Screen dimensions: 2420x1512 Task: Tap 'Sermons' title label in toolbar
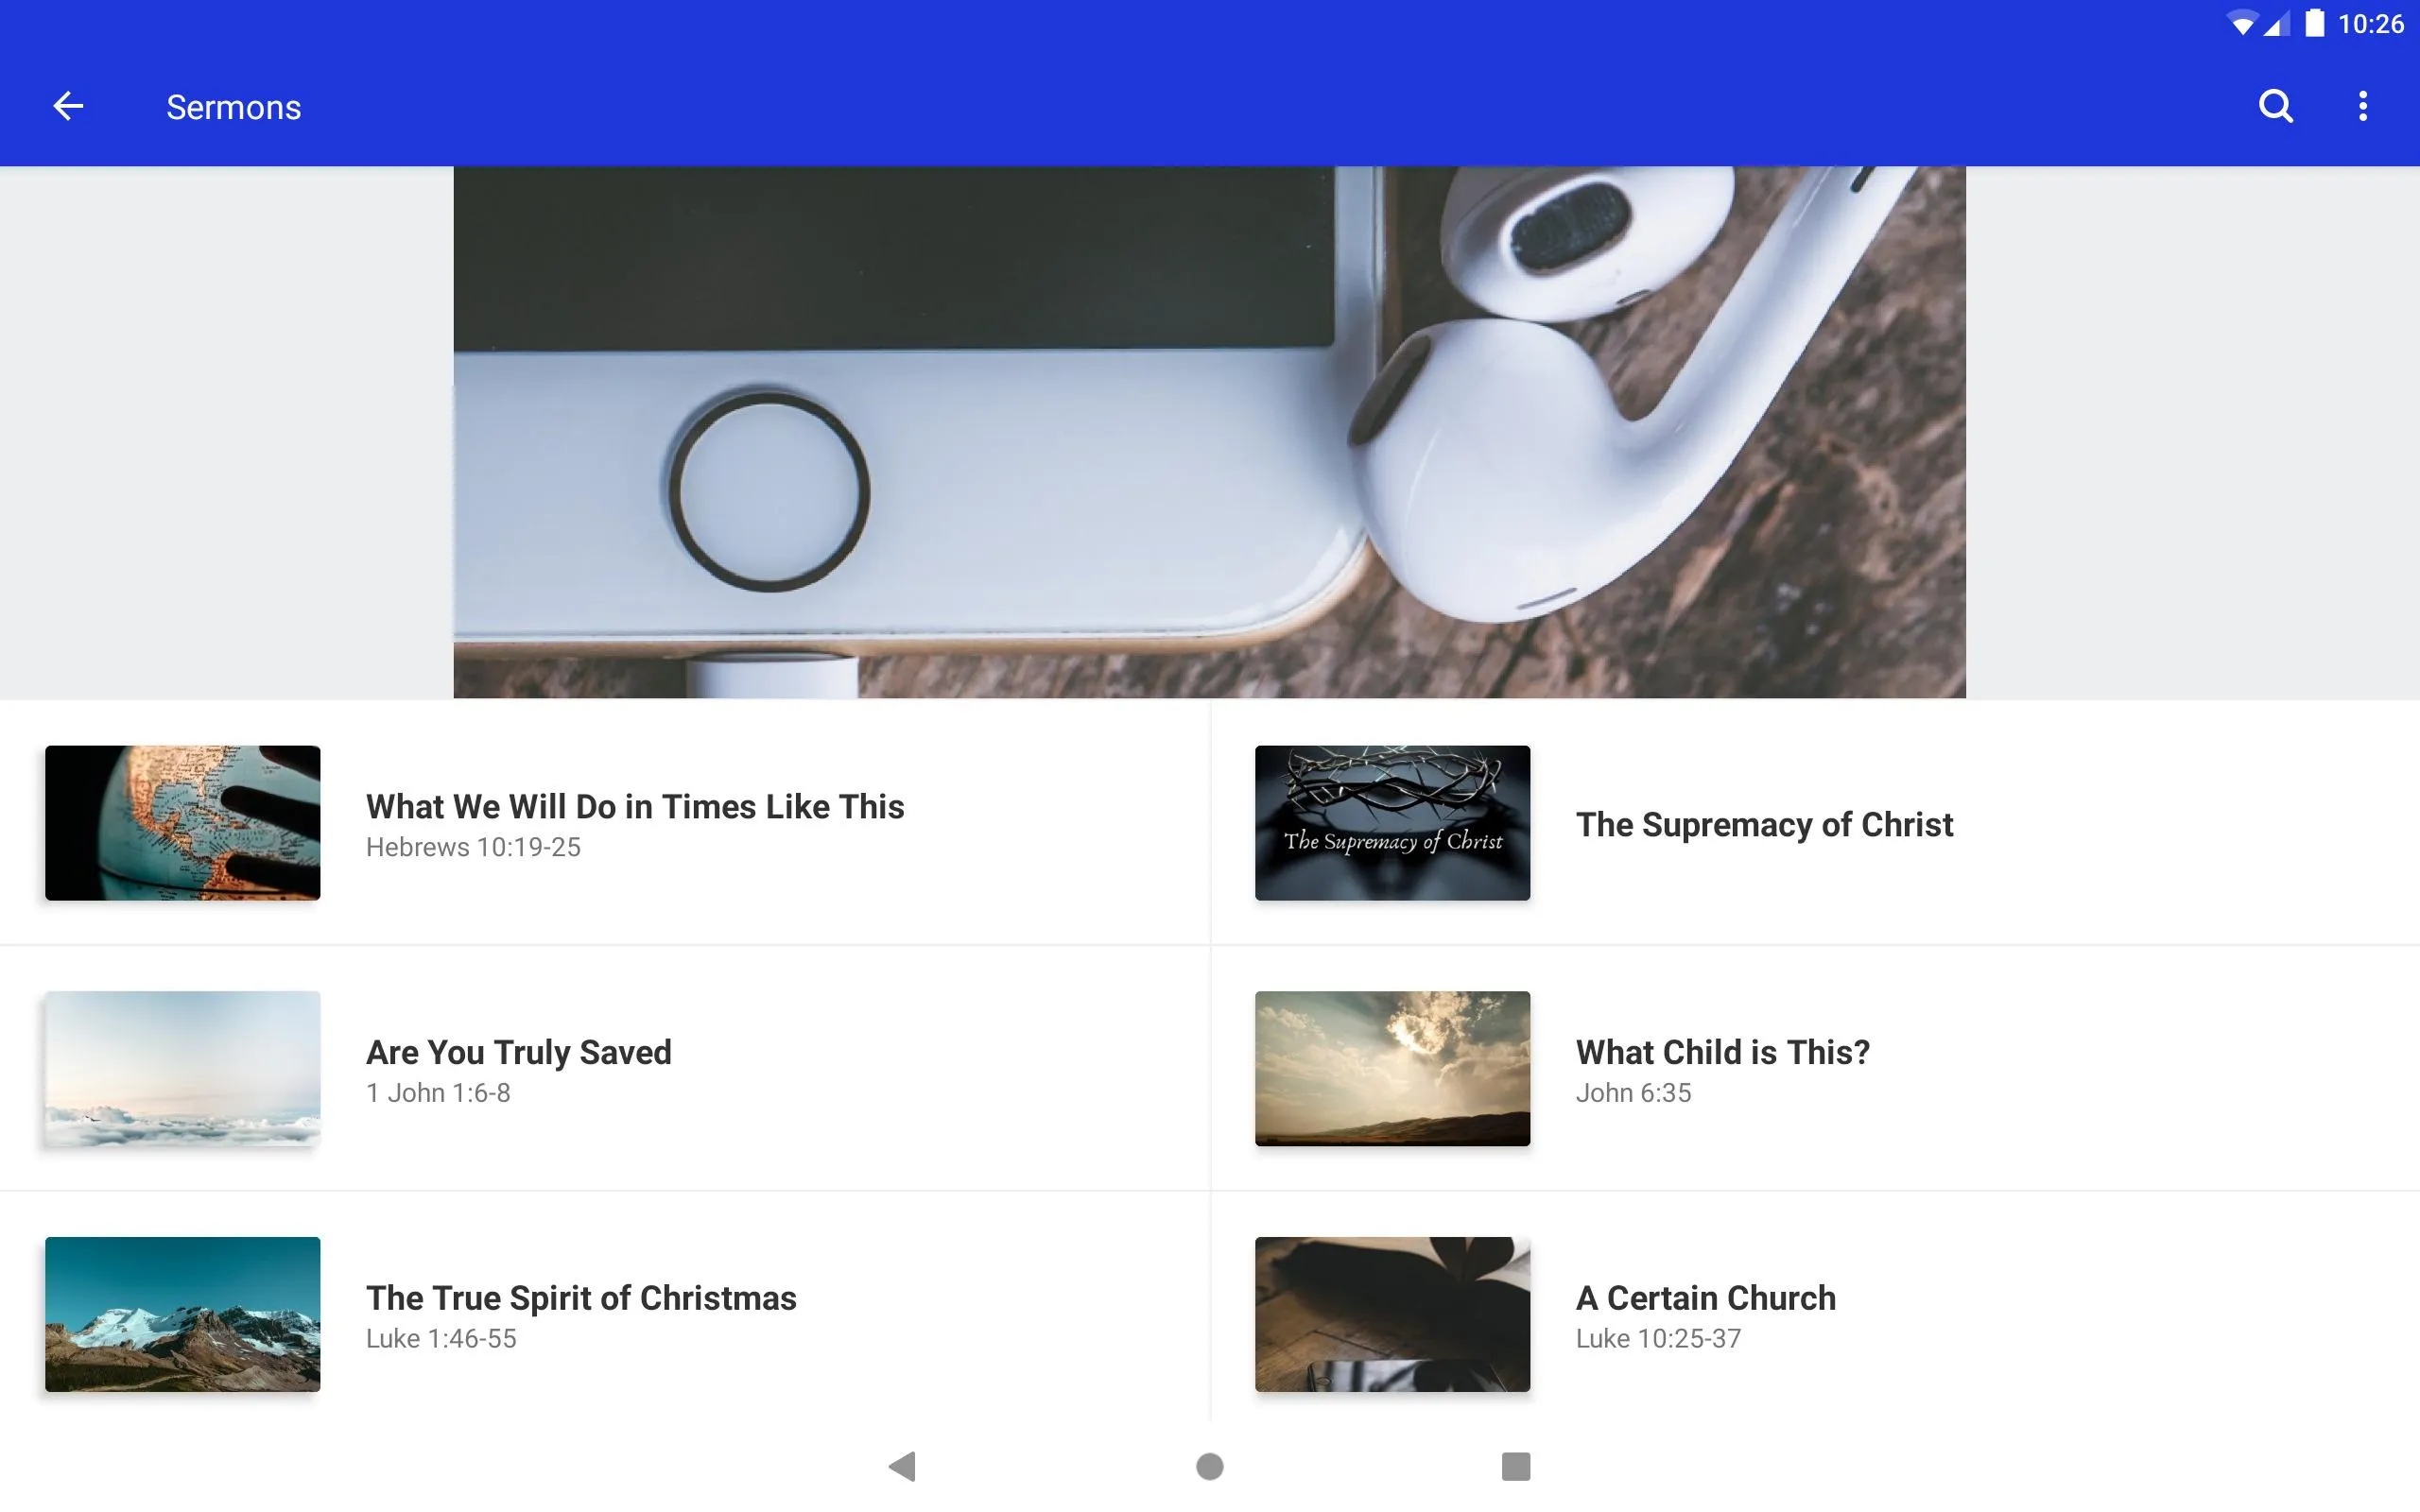(233, 106)
